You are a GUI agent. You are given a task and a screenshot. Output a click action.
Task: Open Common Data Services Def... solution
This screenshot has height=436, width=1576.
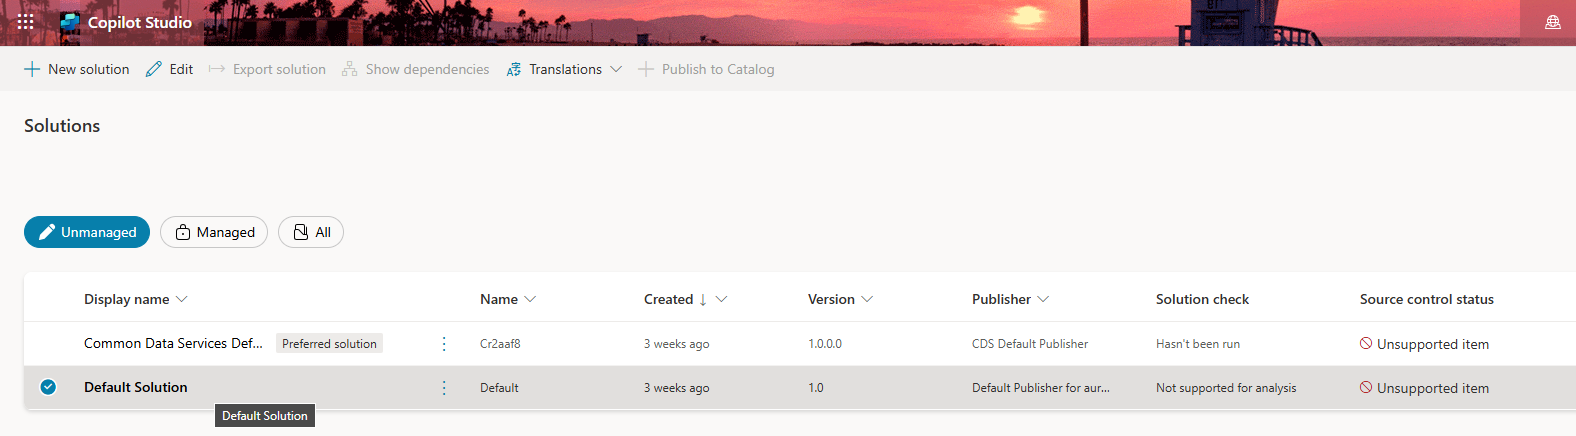[173, 343]
